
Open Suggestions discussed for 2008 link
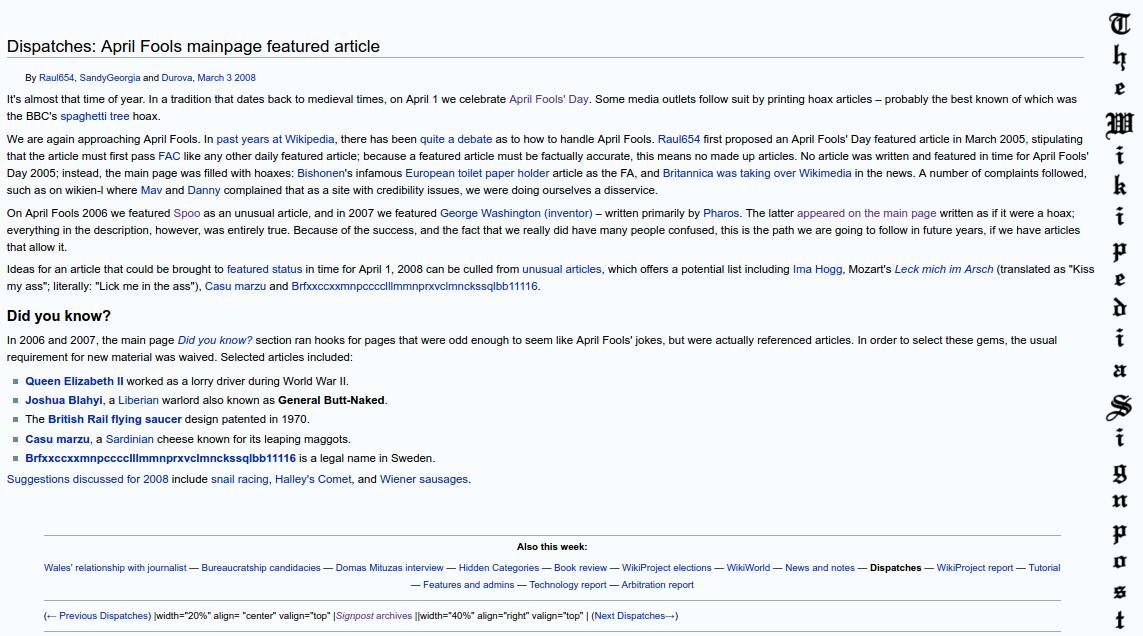(87, 479)
